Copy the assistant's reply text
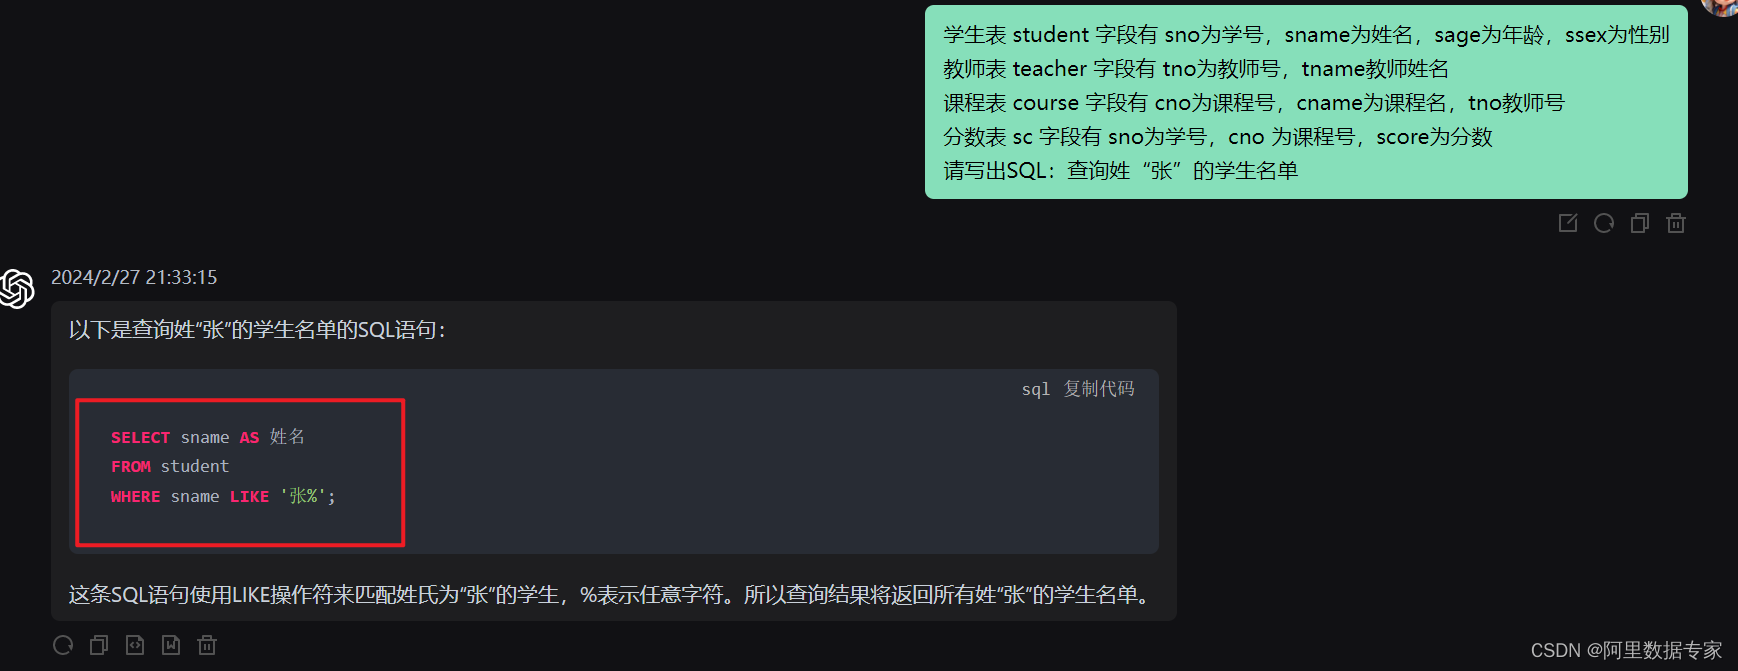This screenshot has width=1738, height=671. [99, 645]
